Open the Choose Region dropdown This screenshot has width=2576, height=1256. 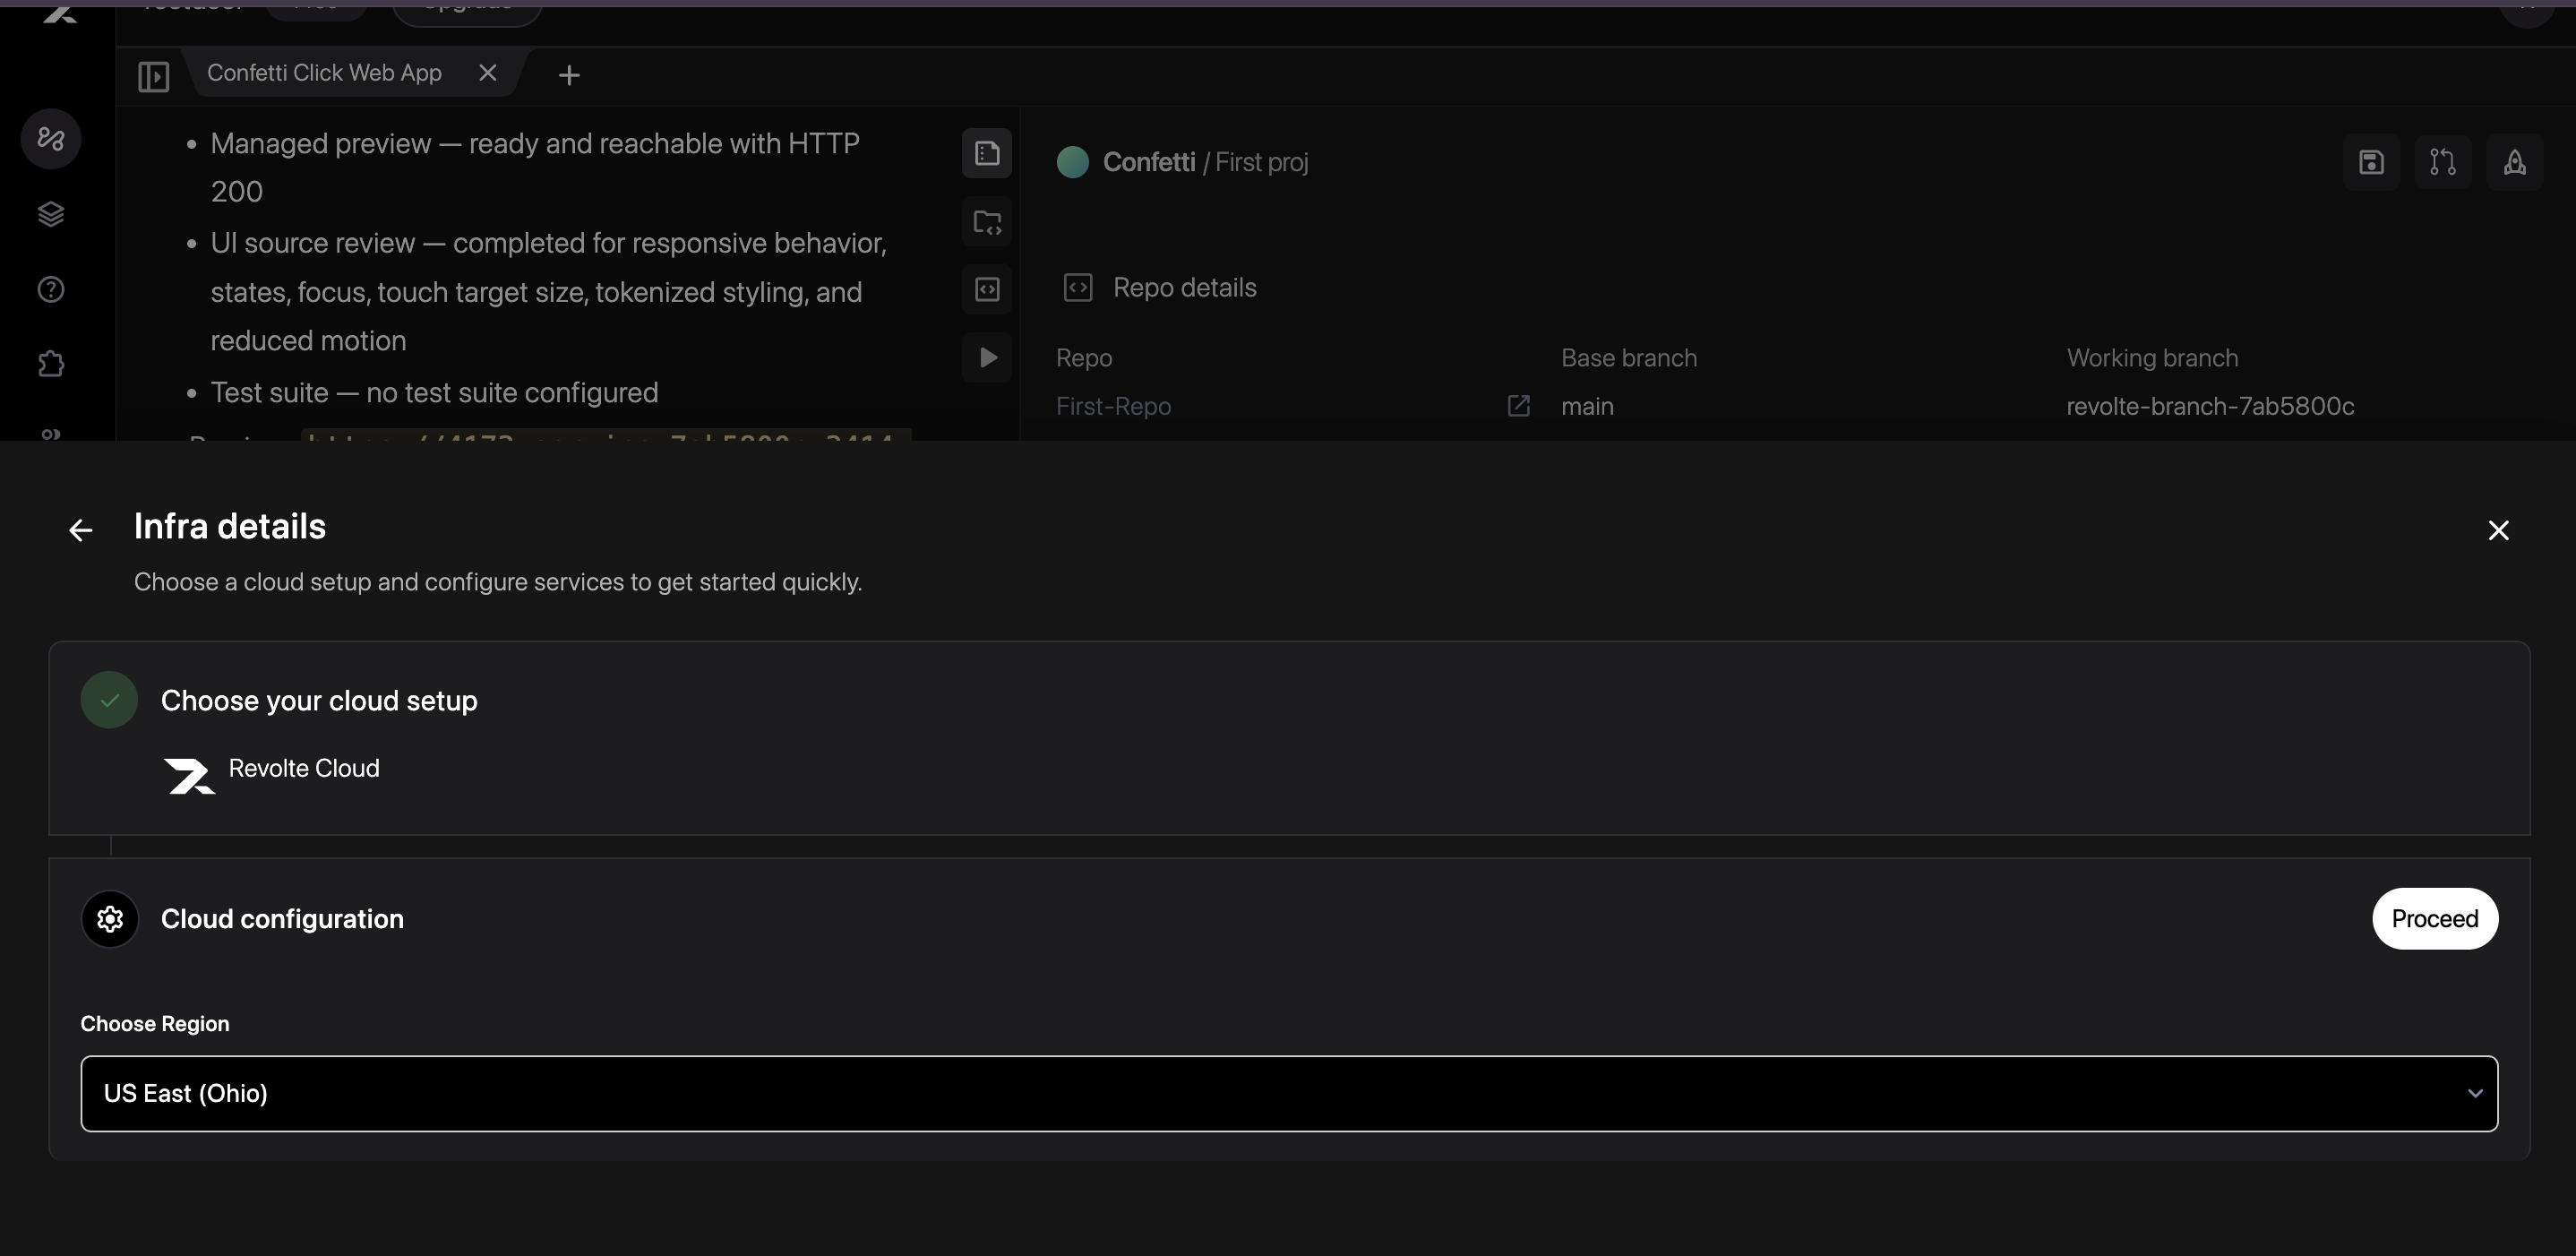point(1289,1094)
